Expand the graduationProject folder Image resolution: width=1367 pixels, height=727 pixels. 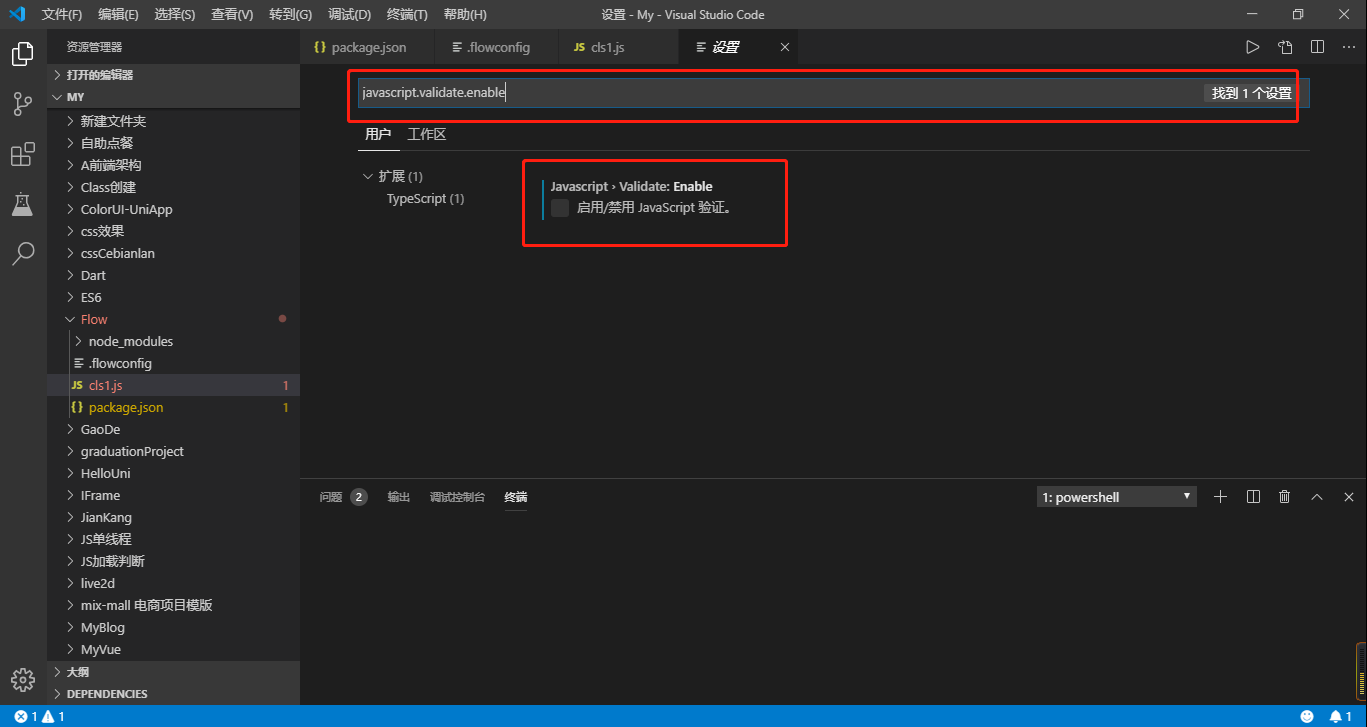173,451
